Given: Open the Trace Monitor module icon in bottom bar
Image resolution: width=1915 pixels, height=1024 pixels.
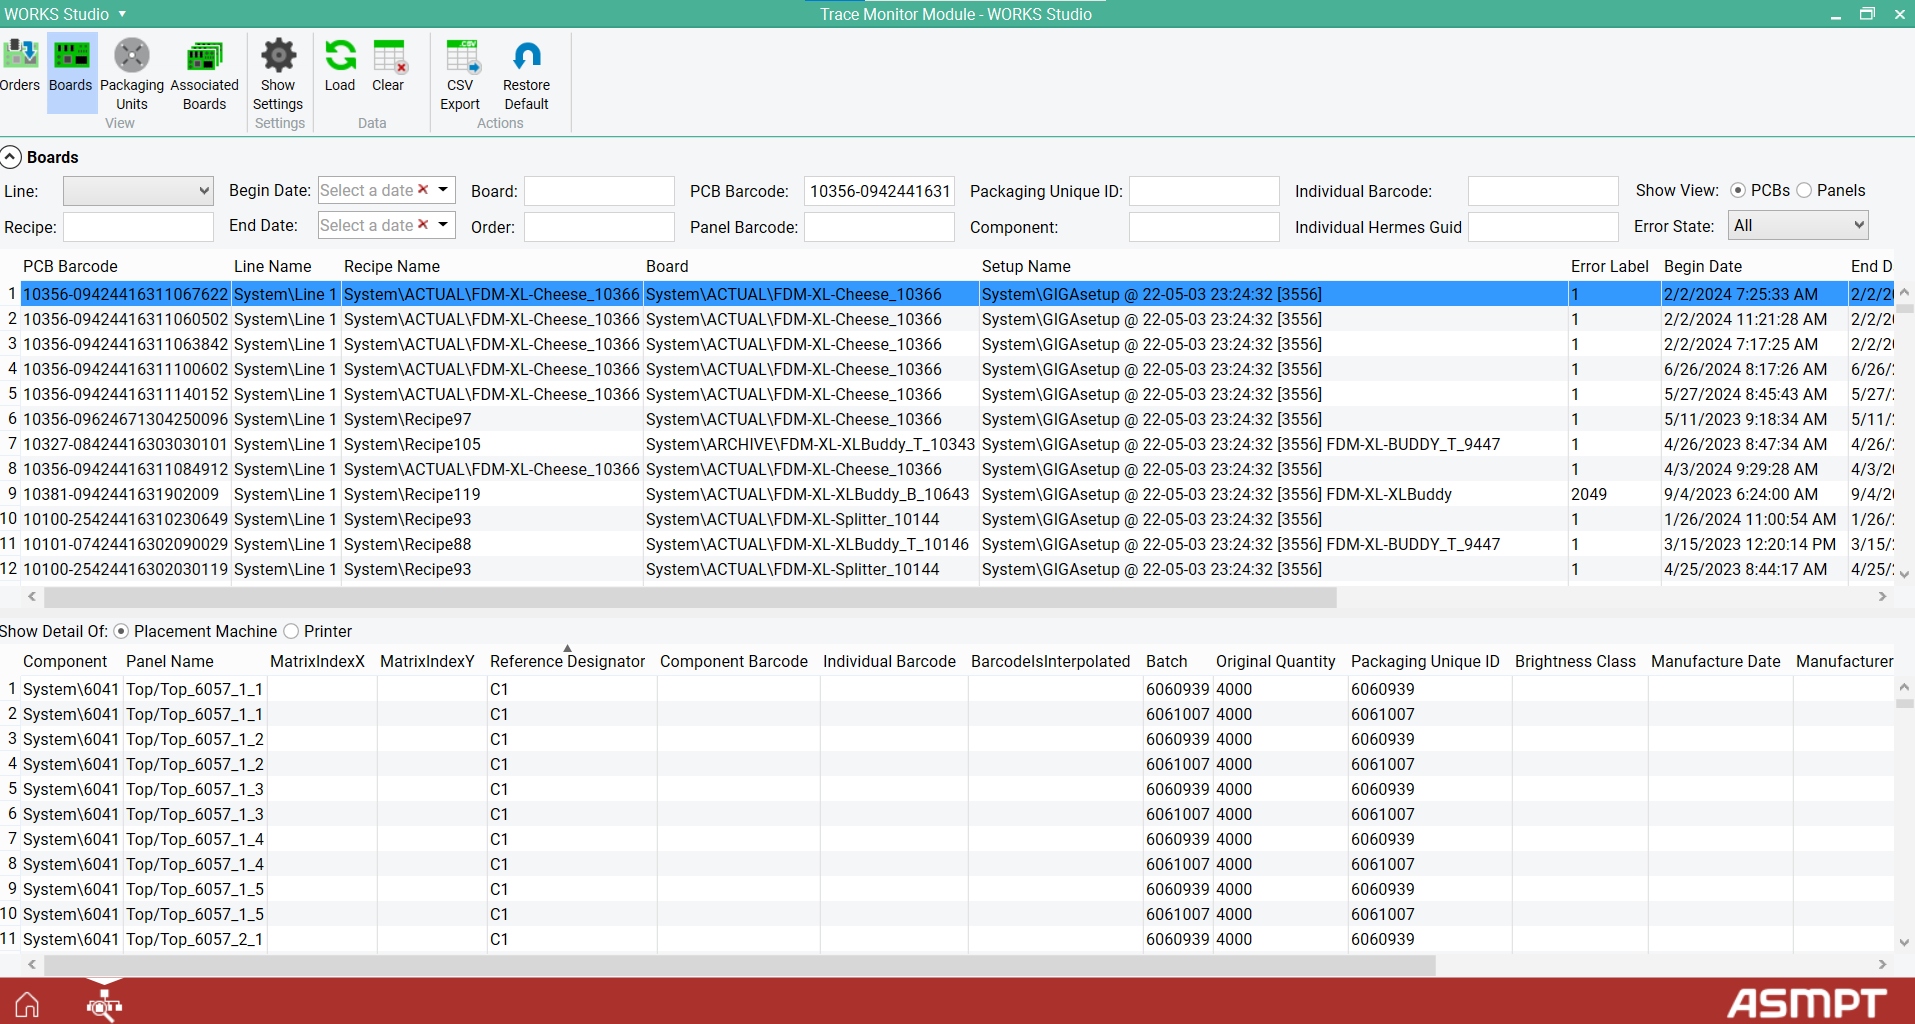Looking at the screenshot, I should click(104, 1004).
